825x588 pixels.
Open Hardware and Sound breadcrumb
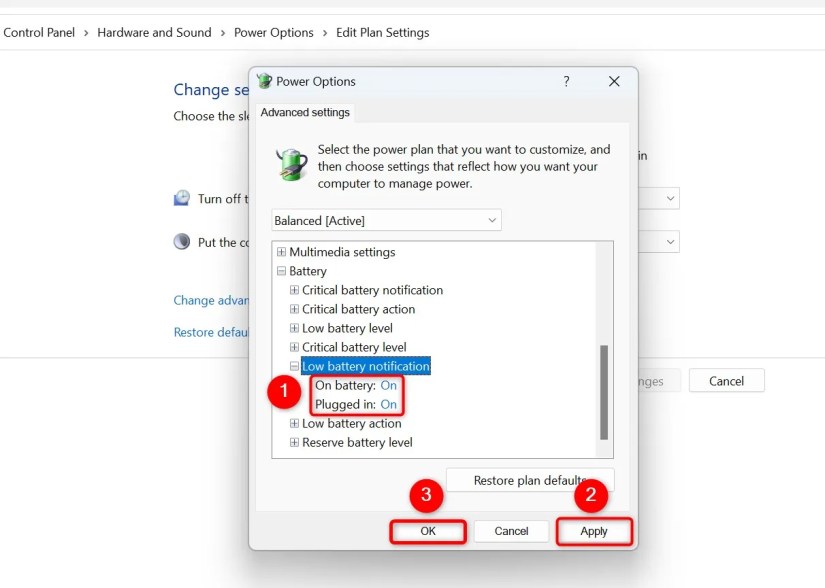tap(154, 33)
